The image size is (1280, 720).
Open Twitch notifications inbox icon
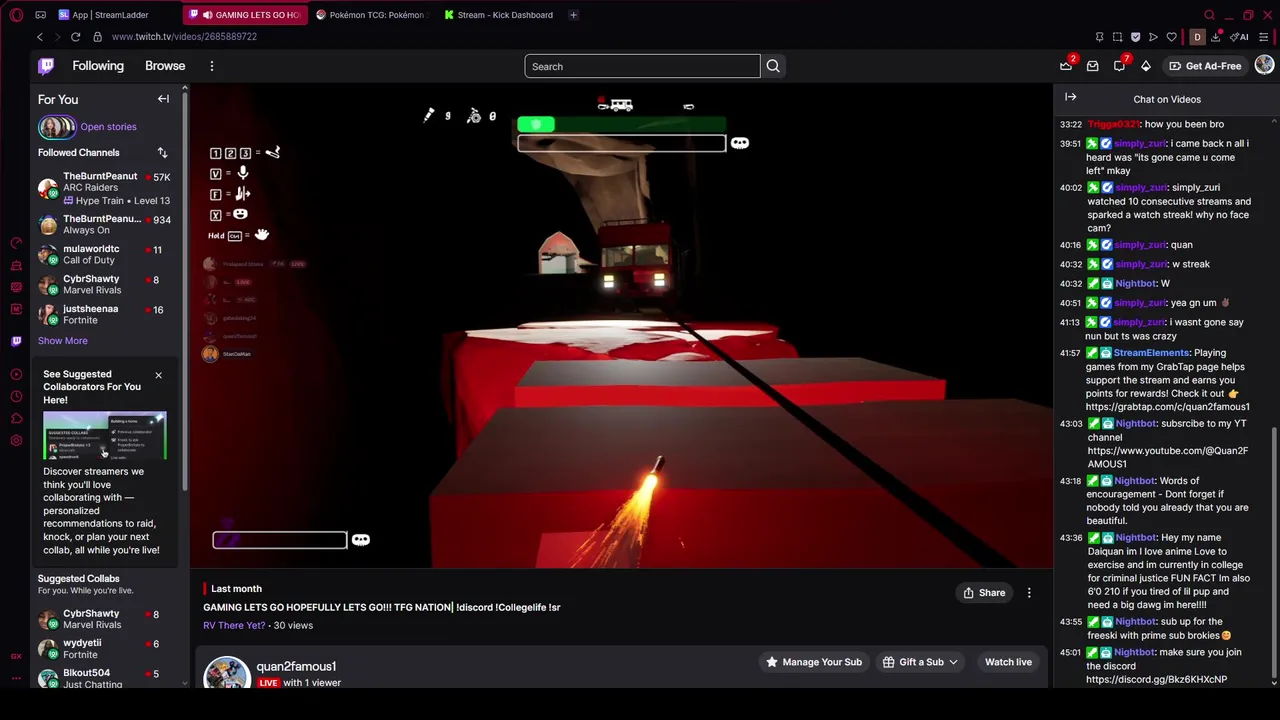[x=1092, y=66]
